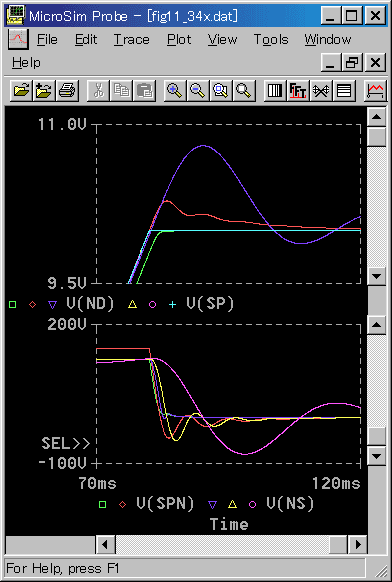This screenshot has height=582, width=392.
Task: Click the upper plot vertical scrollbar thumb
Action: (x=377, y=136)
